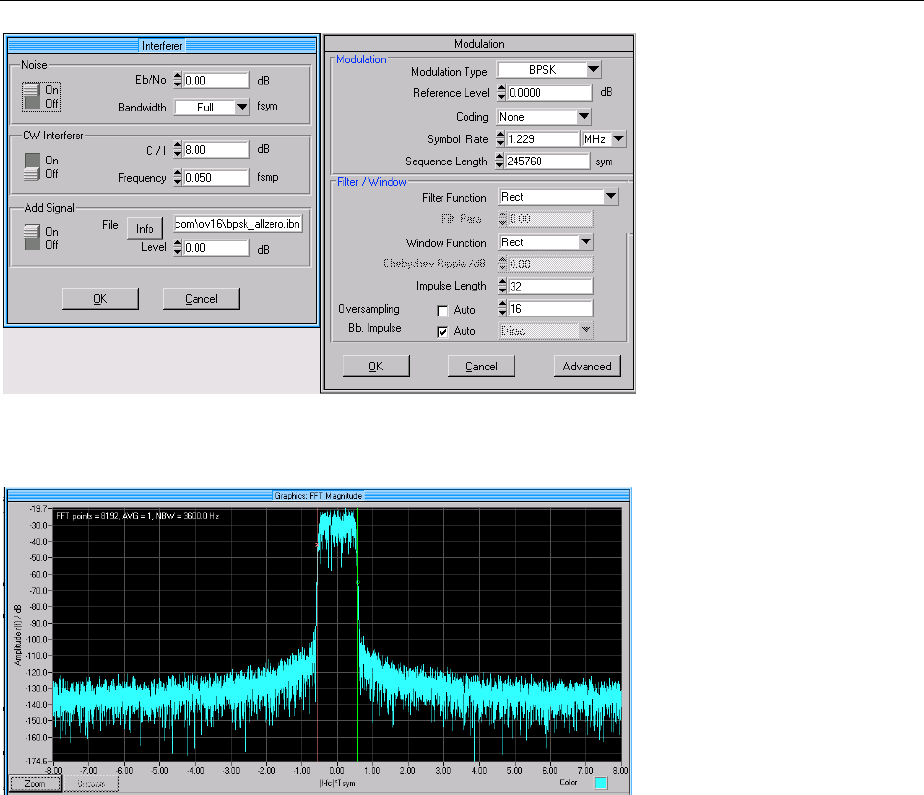The height and width of the screenshot is (795, 924).
Task: Click the Eb/No value field
Action: 216,81
